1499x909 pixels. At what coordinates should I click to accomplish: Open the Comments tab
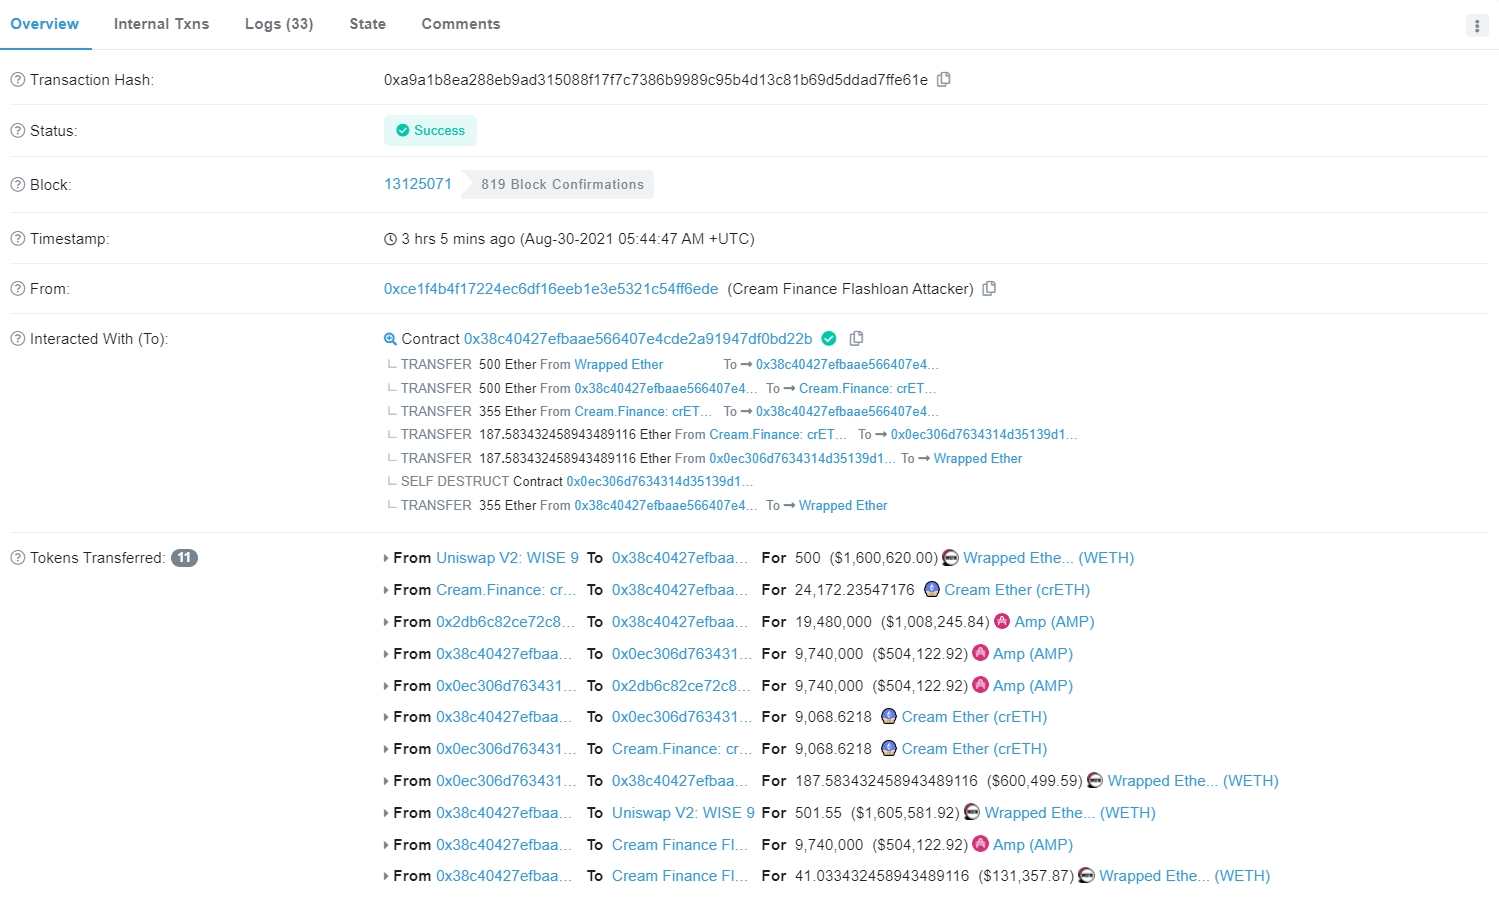pyautogui.click(x=460, y=24)
